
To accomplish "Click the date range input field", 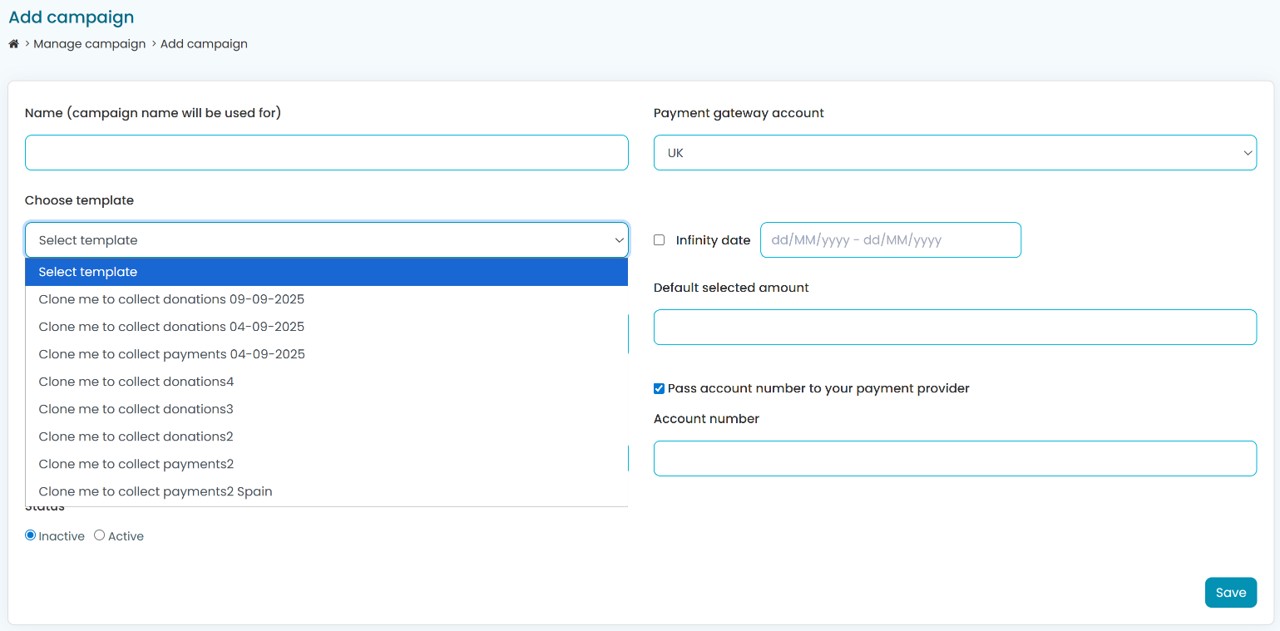I will click(x=890, y=240).
